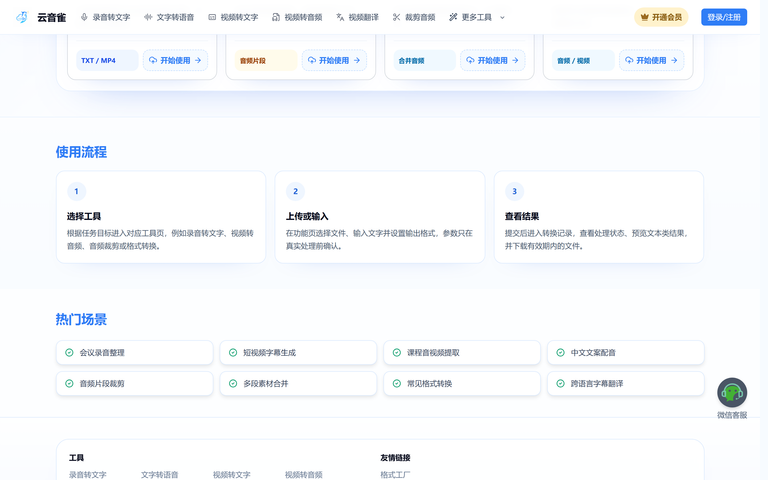Select the 音频片段裁剪 scenario chip
The height and width of the screenshot is (480, 768).
pos(135,384)
